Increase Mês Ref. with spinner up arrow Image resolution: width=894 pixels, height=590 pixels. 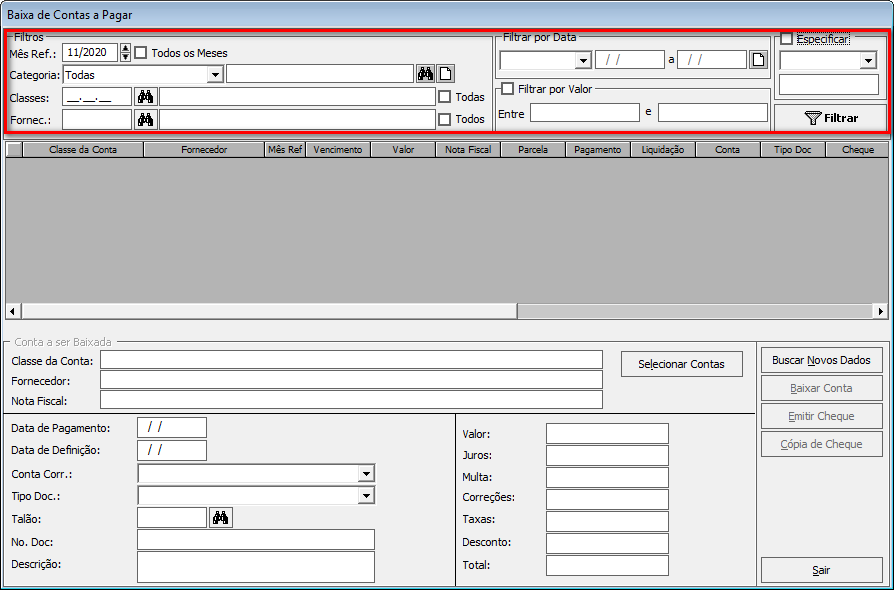125,48
